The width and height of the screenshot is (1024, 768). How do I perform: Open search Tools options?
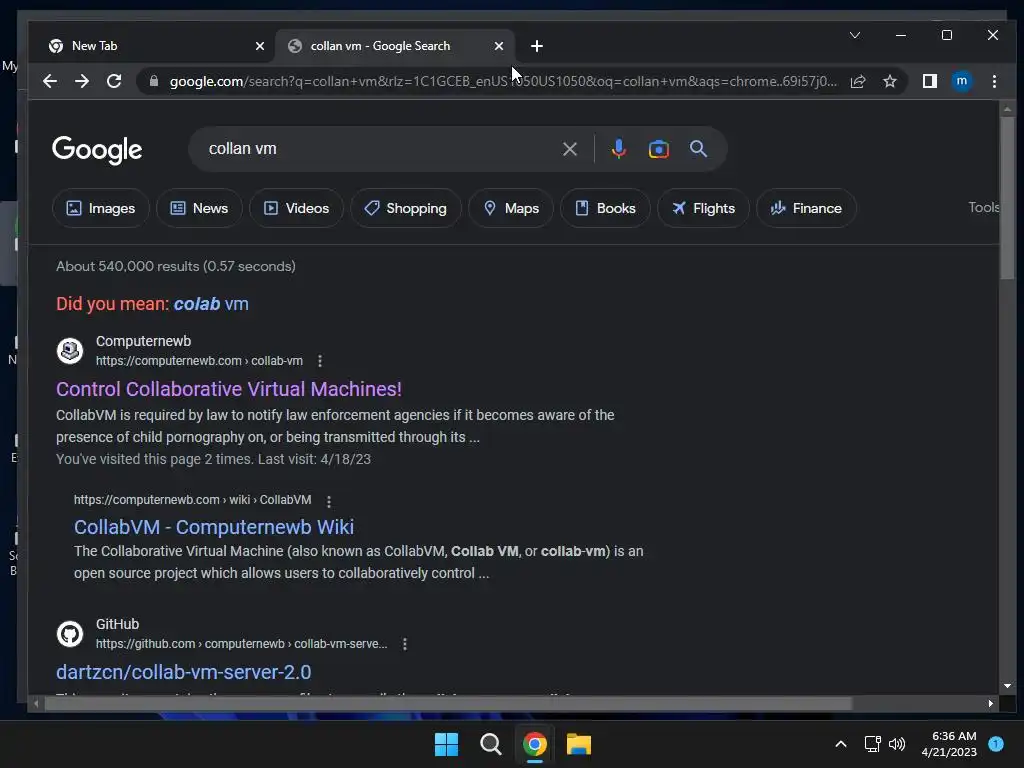coord(984,208)
